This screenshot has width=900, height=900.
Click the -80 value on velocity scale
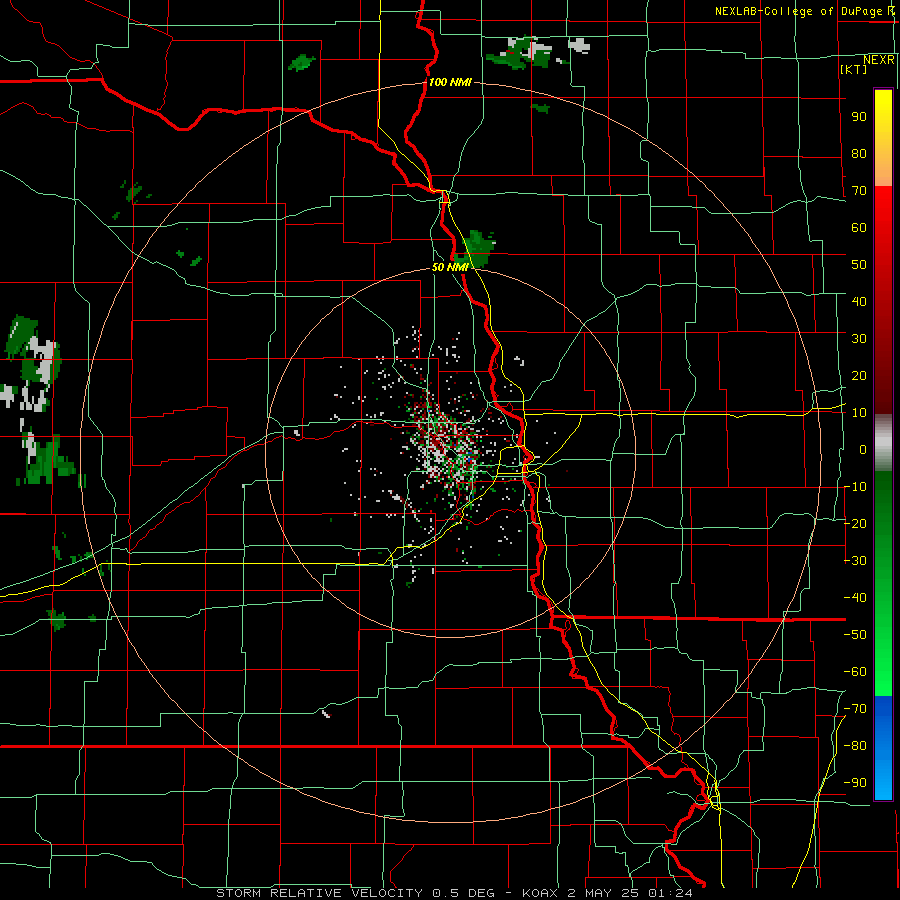[x=855, y=746]
